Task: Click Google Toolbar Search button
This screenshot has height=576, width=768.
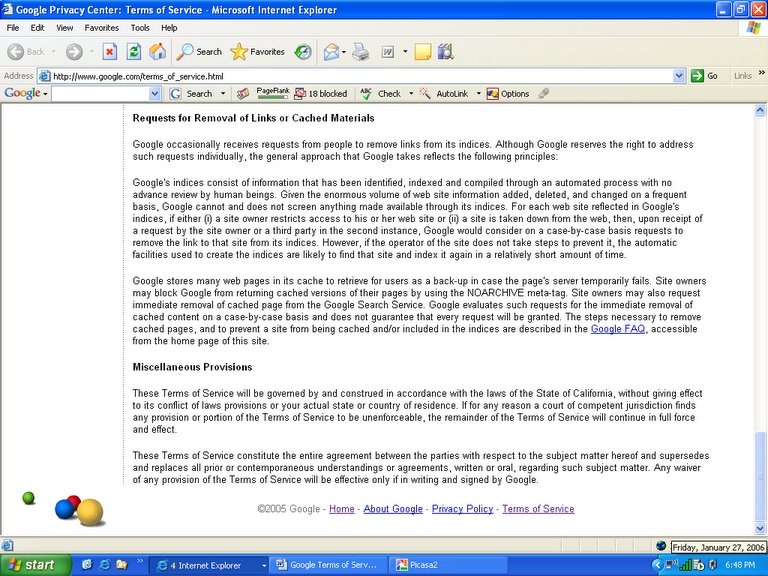Action: pos(191,94)
